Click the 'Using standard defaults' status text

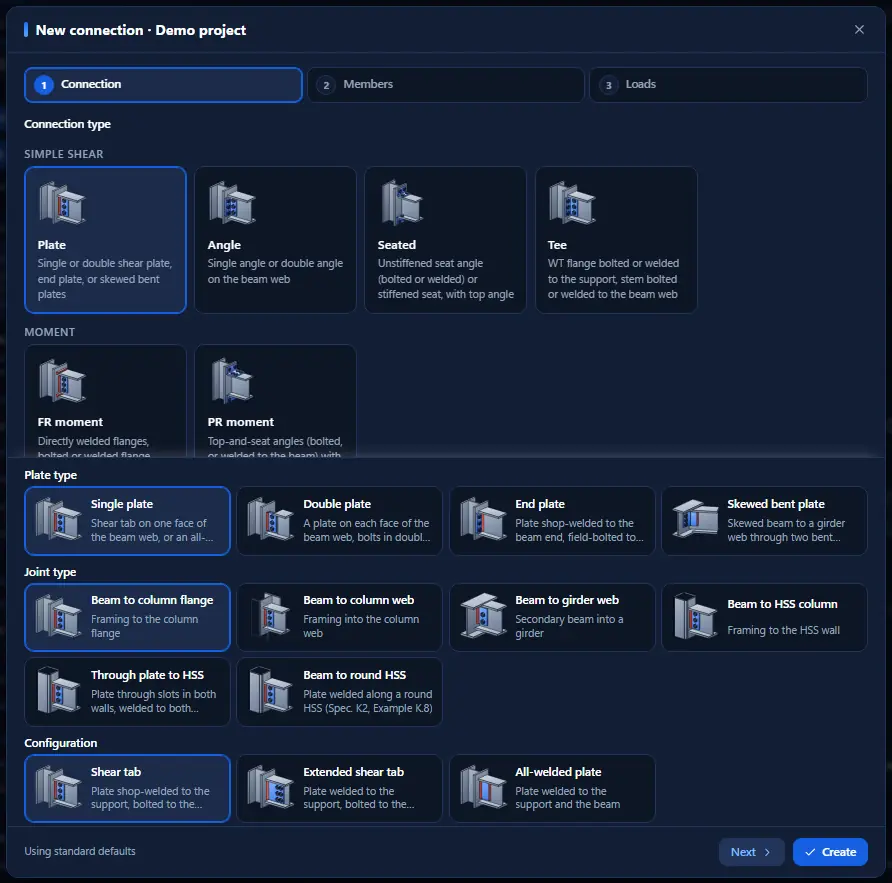pyautogui.click(x=80, y=851)
